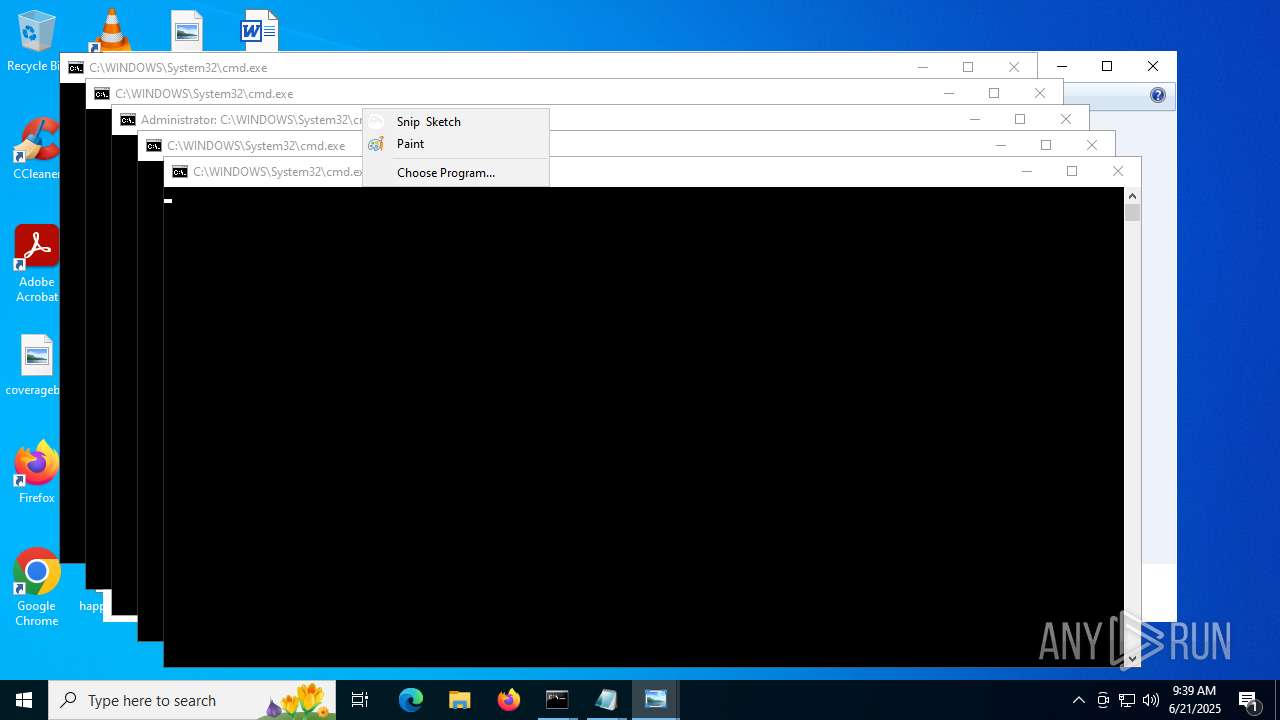The height and width of the screenshot is (720, 1280).
Task: Open the Word document icon on desktop
Action: 259,31
